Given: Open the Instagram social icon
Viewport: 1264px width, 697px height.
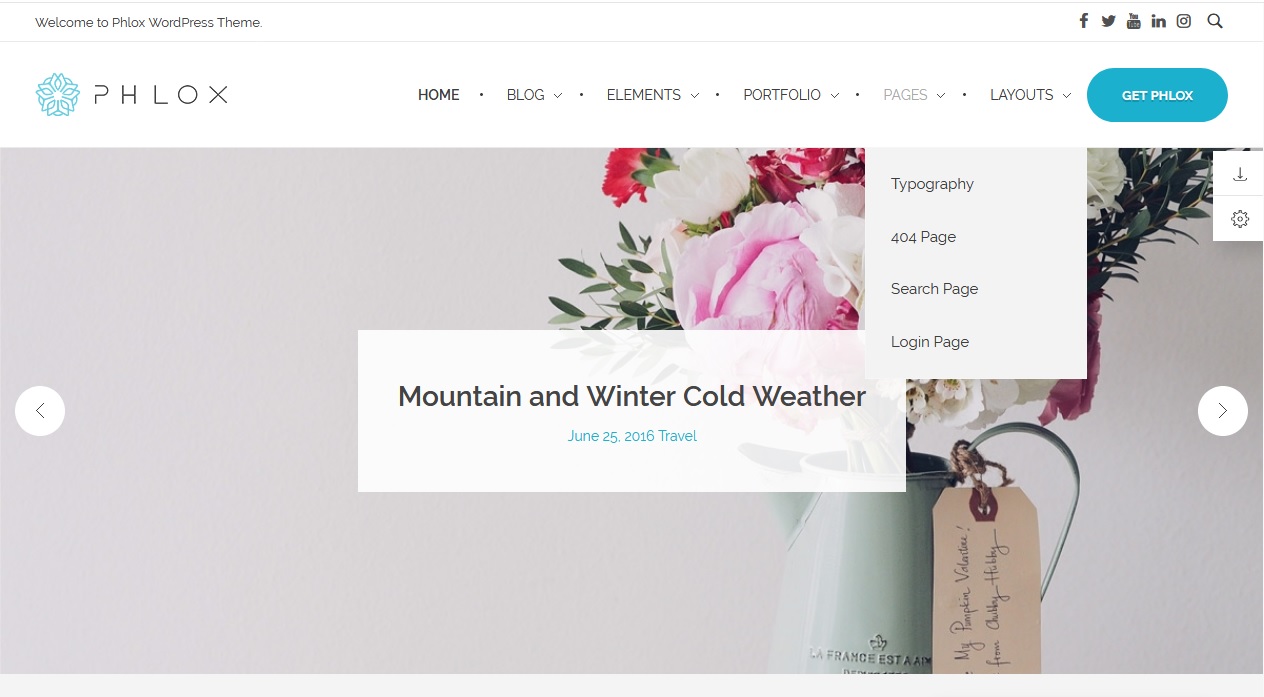Looking at the screenshot, I should pos(1183,21).
